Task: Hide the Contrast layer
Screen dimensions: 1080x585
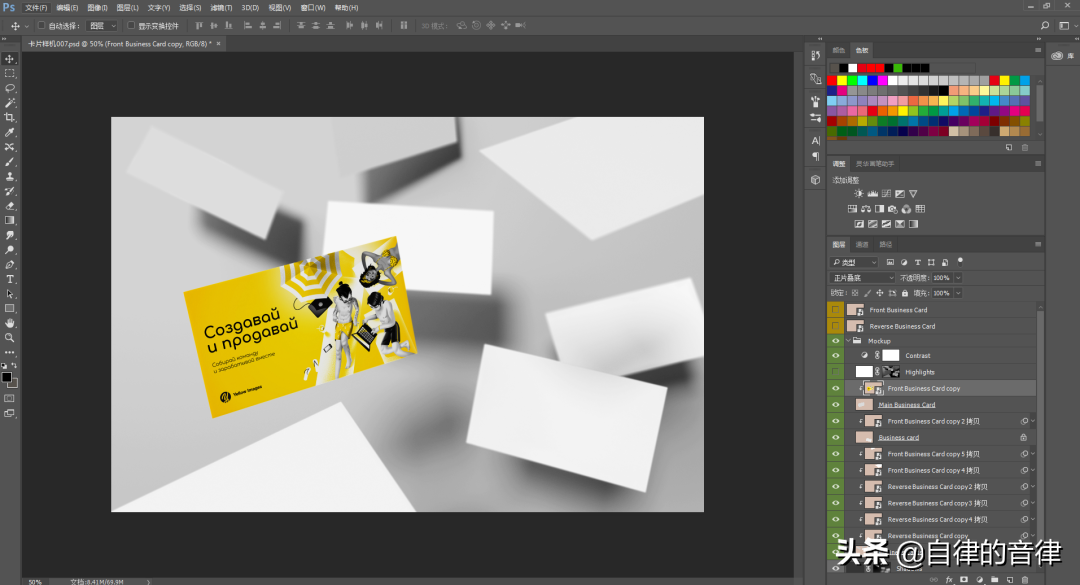Action: [836, 355]
